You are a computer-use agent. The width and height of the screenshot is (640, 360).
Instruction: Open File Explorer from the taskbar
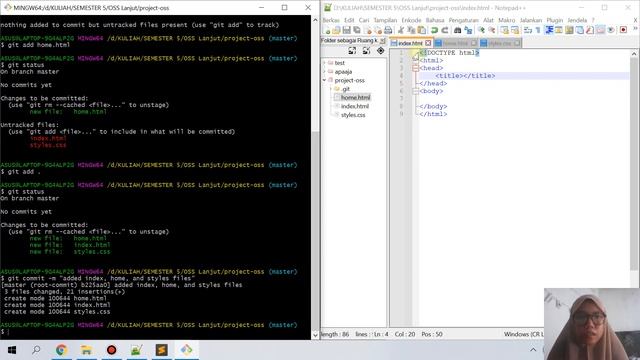[86, 350]
